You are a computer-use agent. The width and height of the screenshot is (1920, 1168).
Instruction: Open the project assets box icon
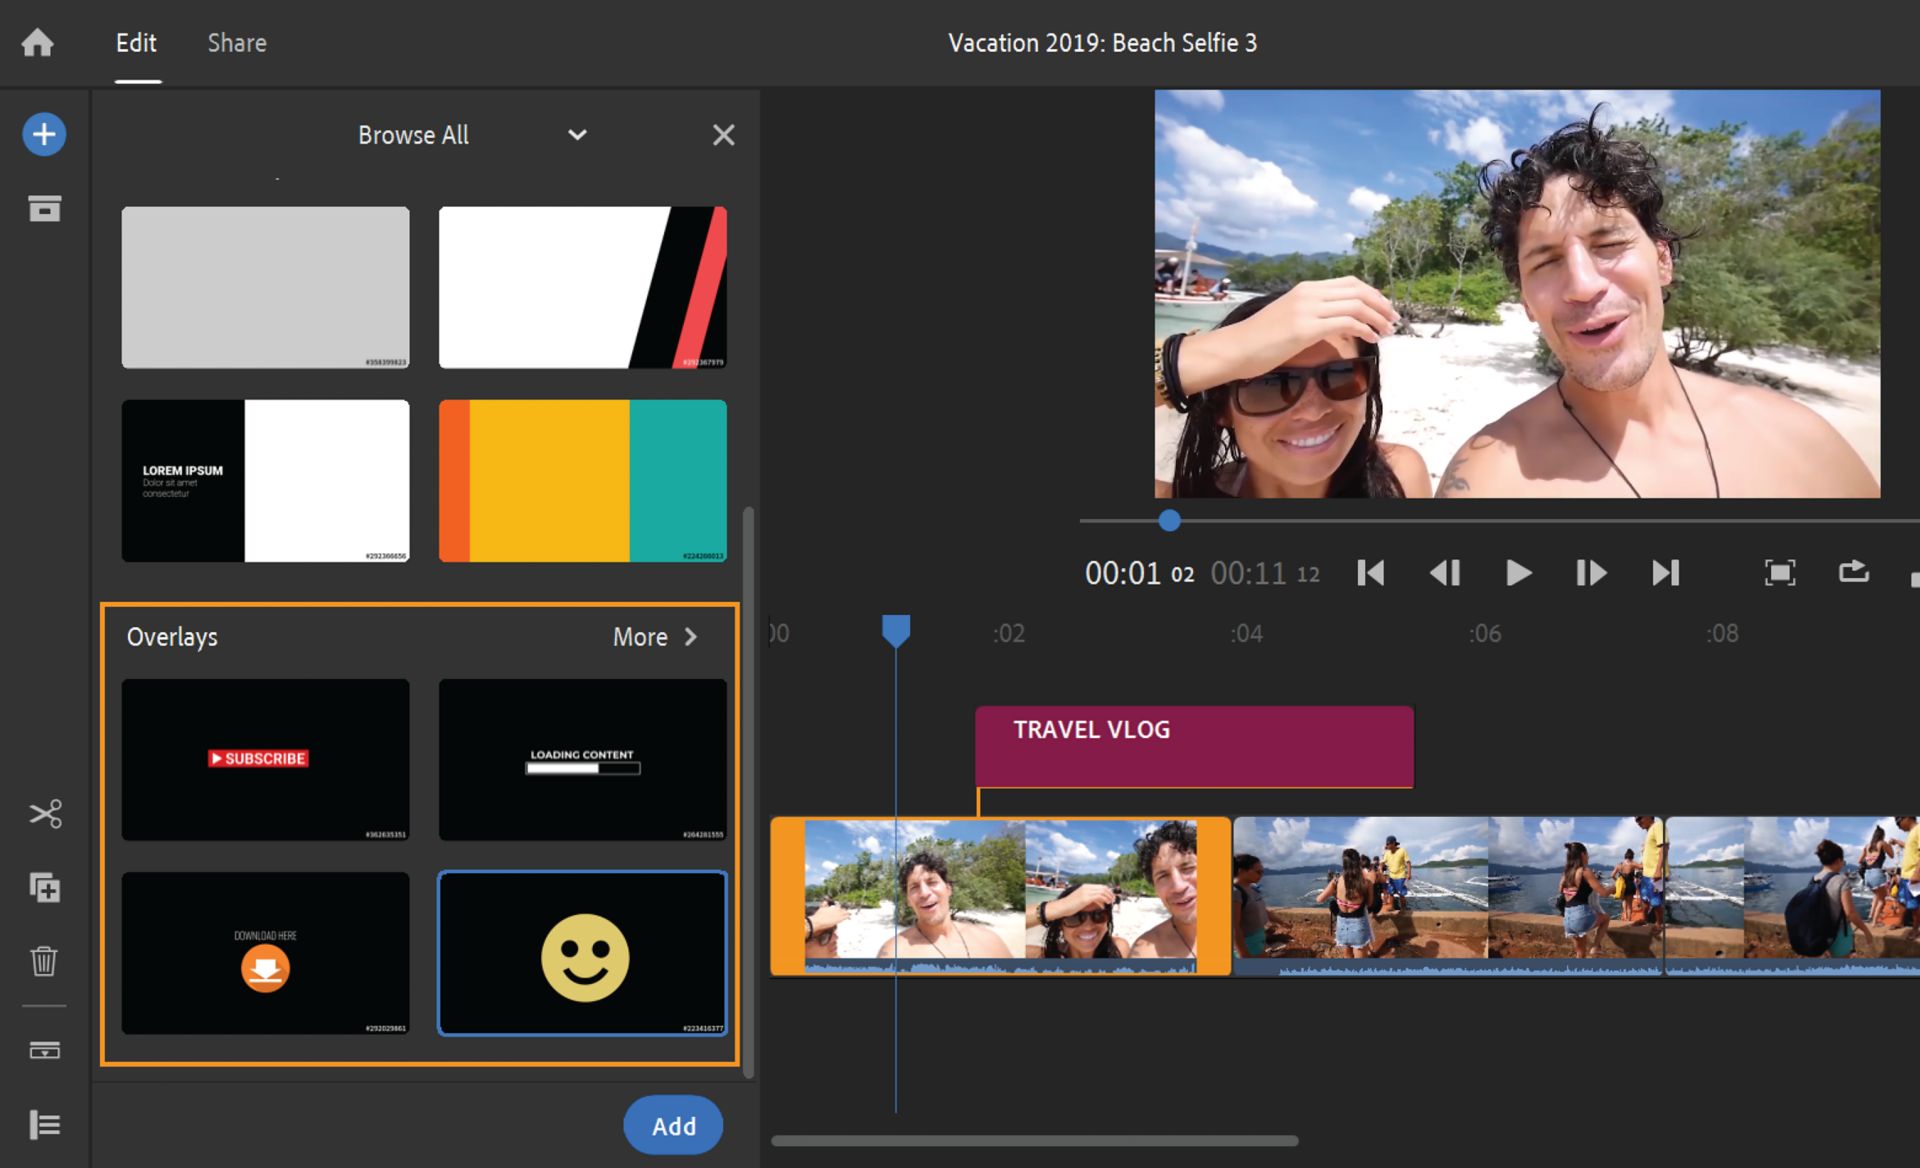coord(44,208)
